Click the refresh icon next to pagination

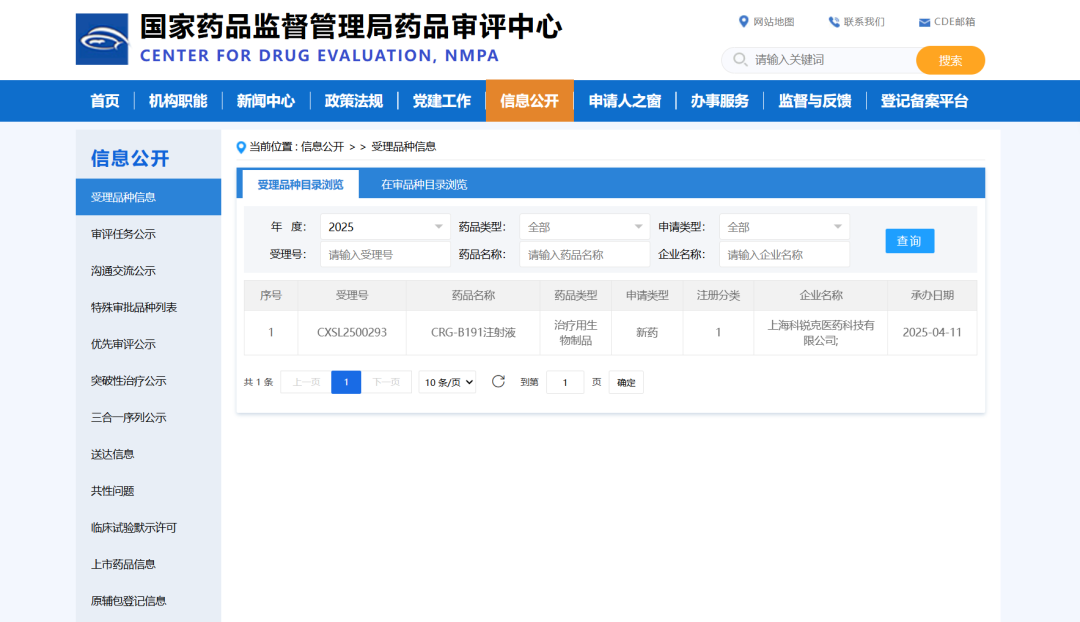pyautogui.click(x=498, y=382)
